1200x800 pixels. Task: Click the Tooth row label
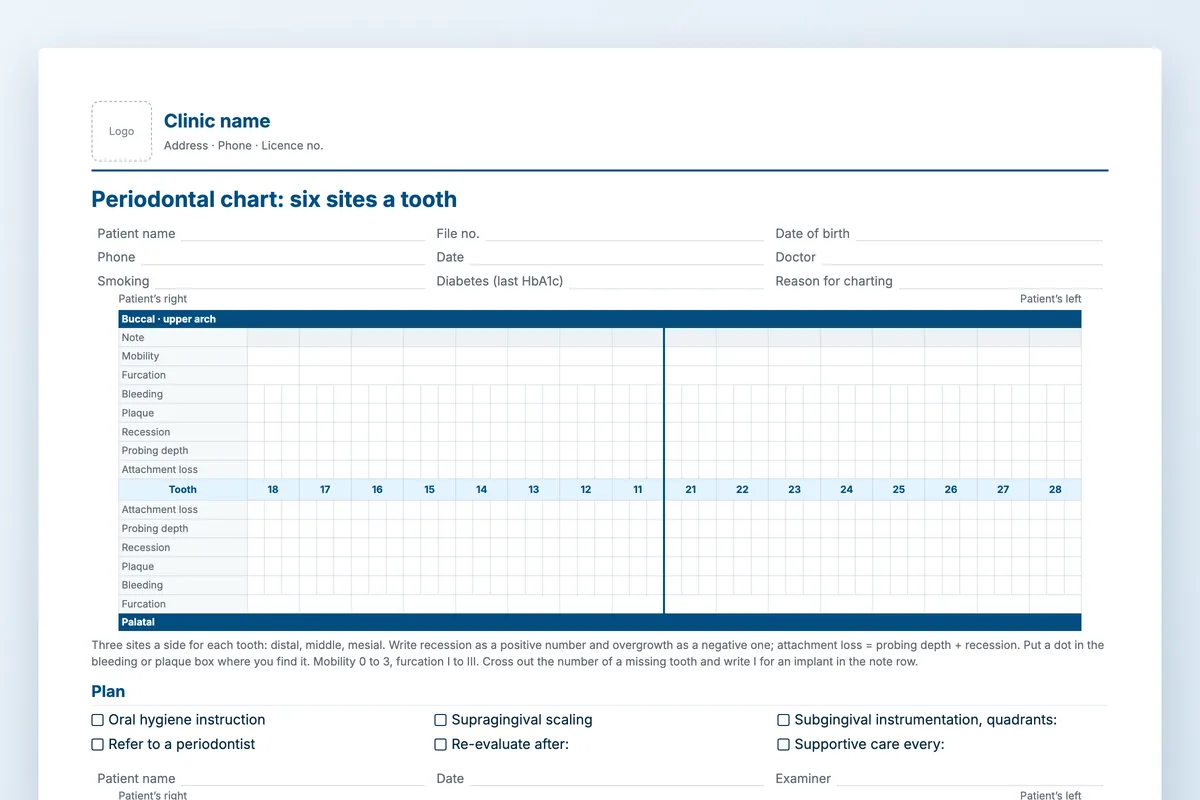183,490
